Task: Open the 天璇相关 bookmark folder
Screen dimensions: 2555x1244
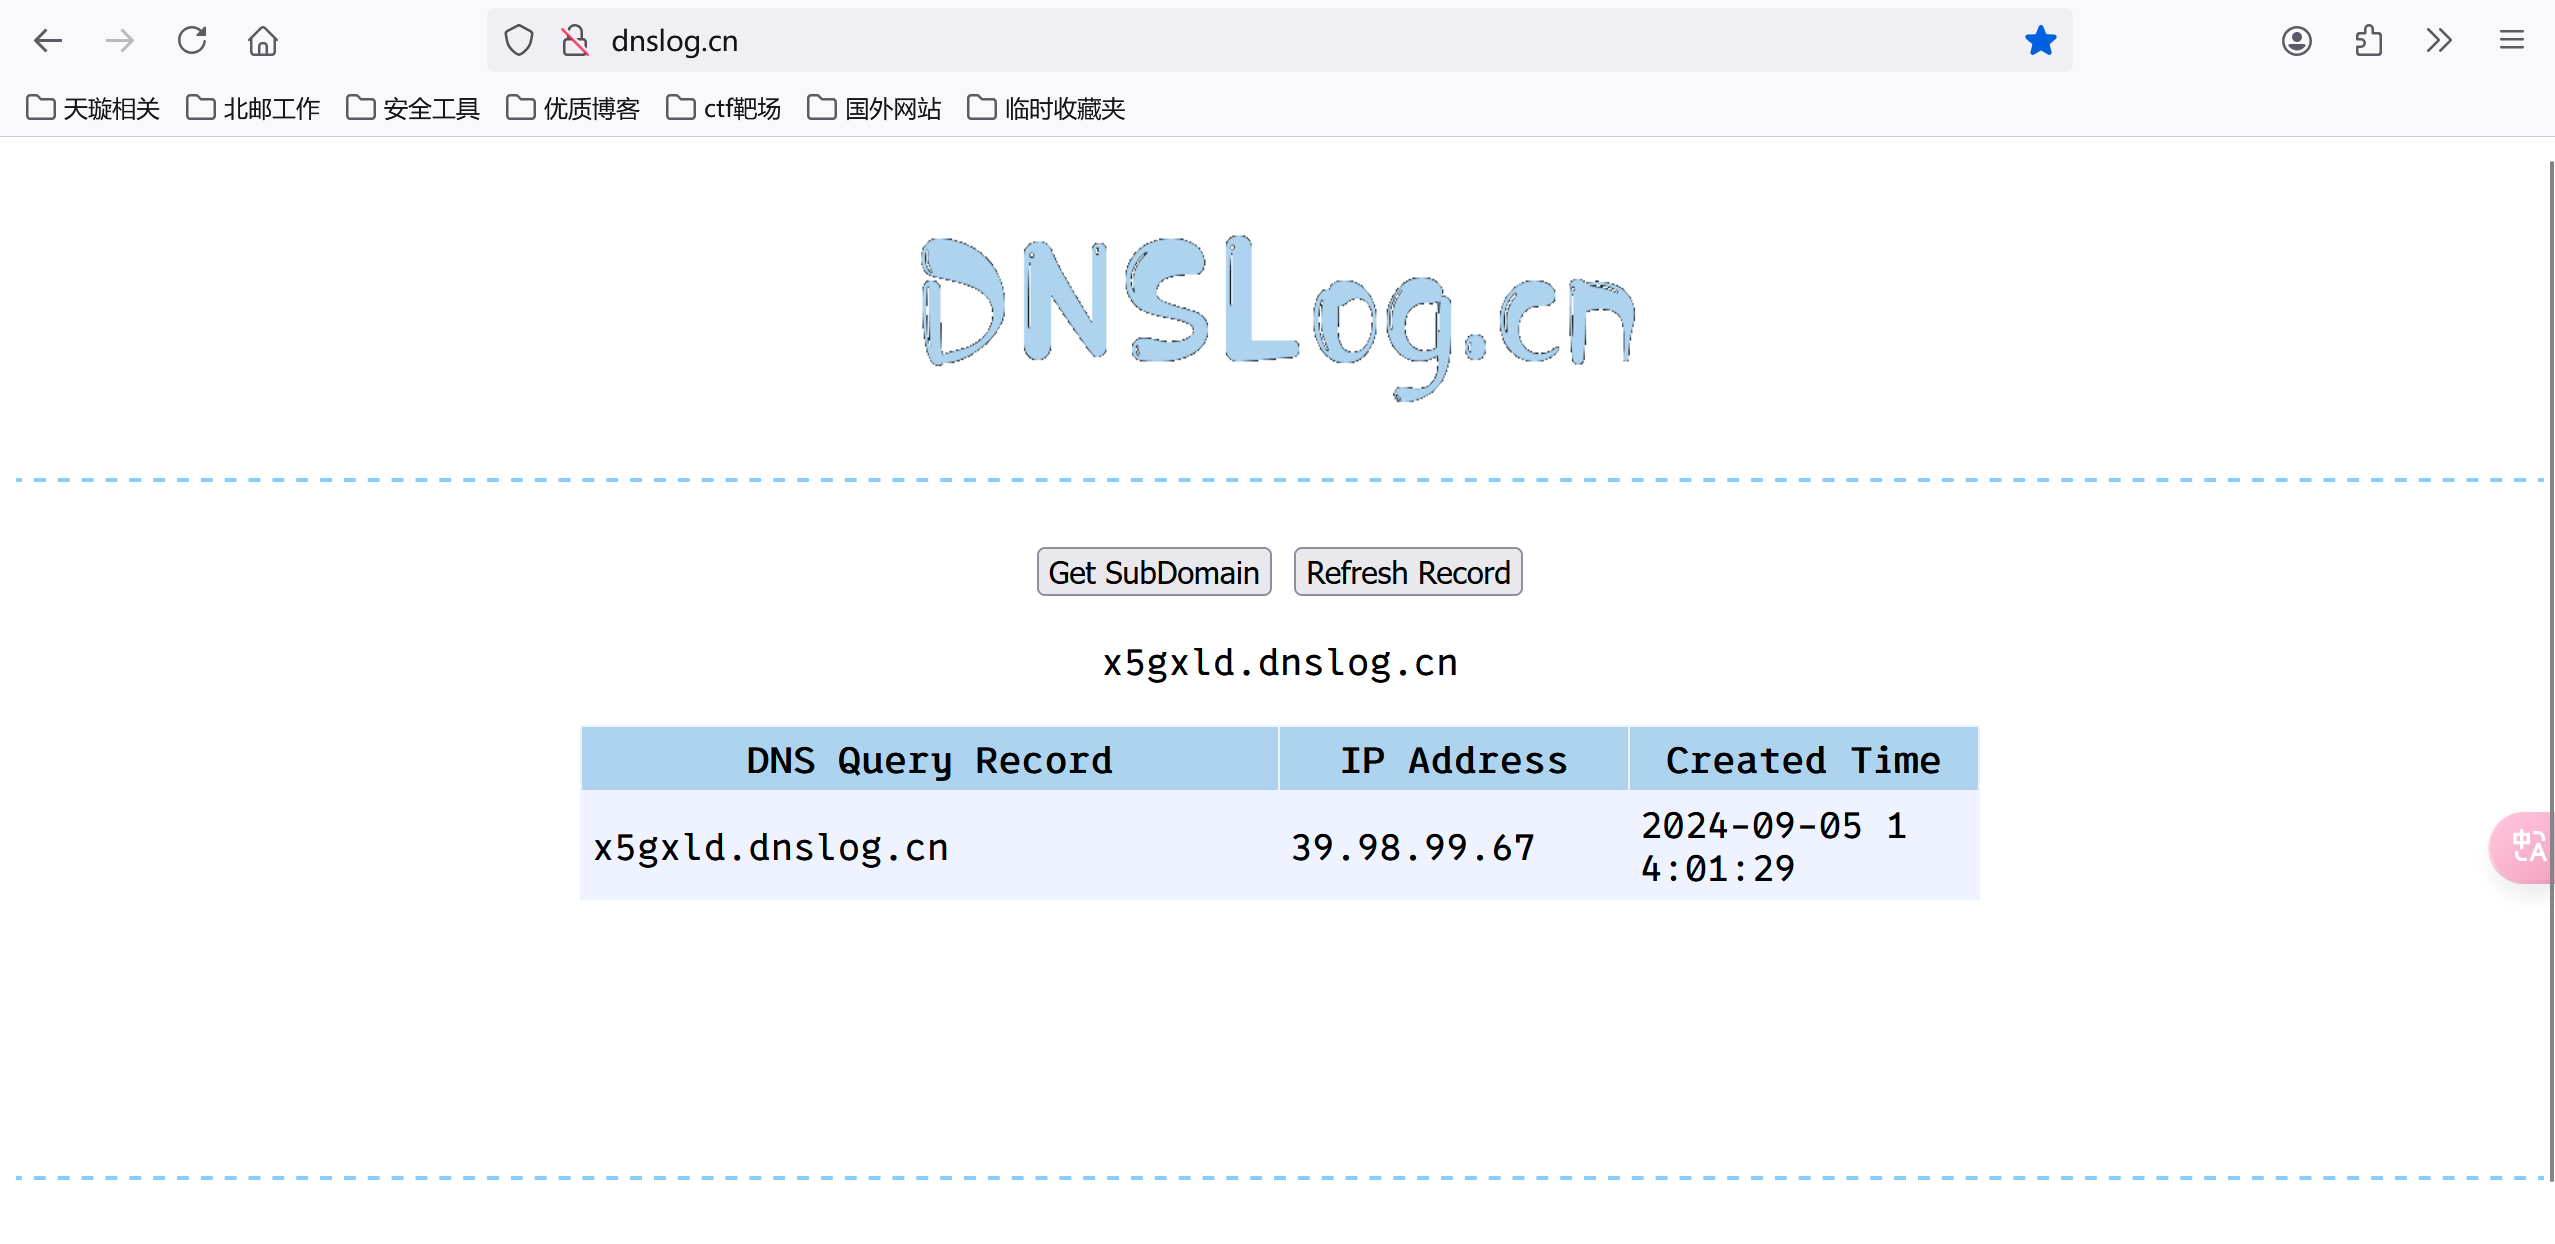Action: click(x=93, y=108)
